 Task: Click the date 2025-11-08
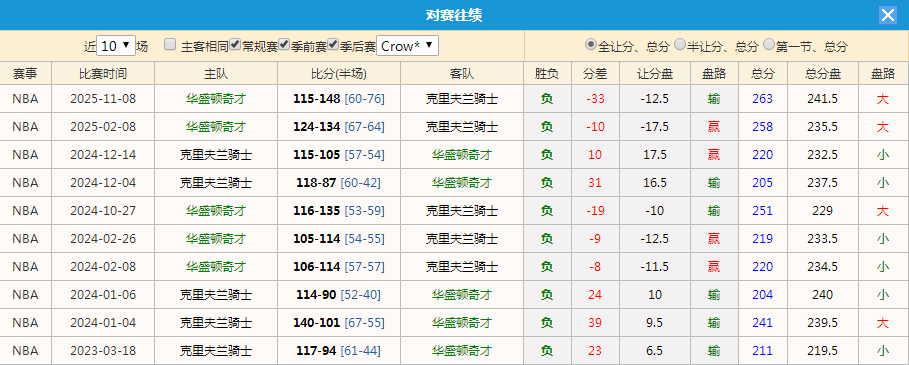[x=103, y=99]
